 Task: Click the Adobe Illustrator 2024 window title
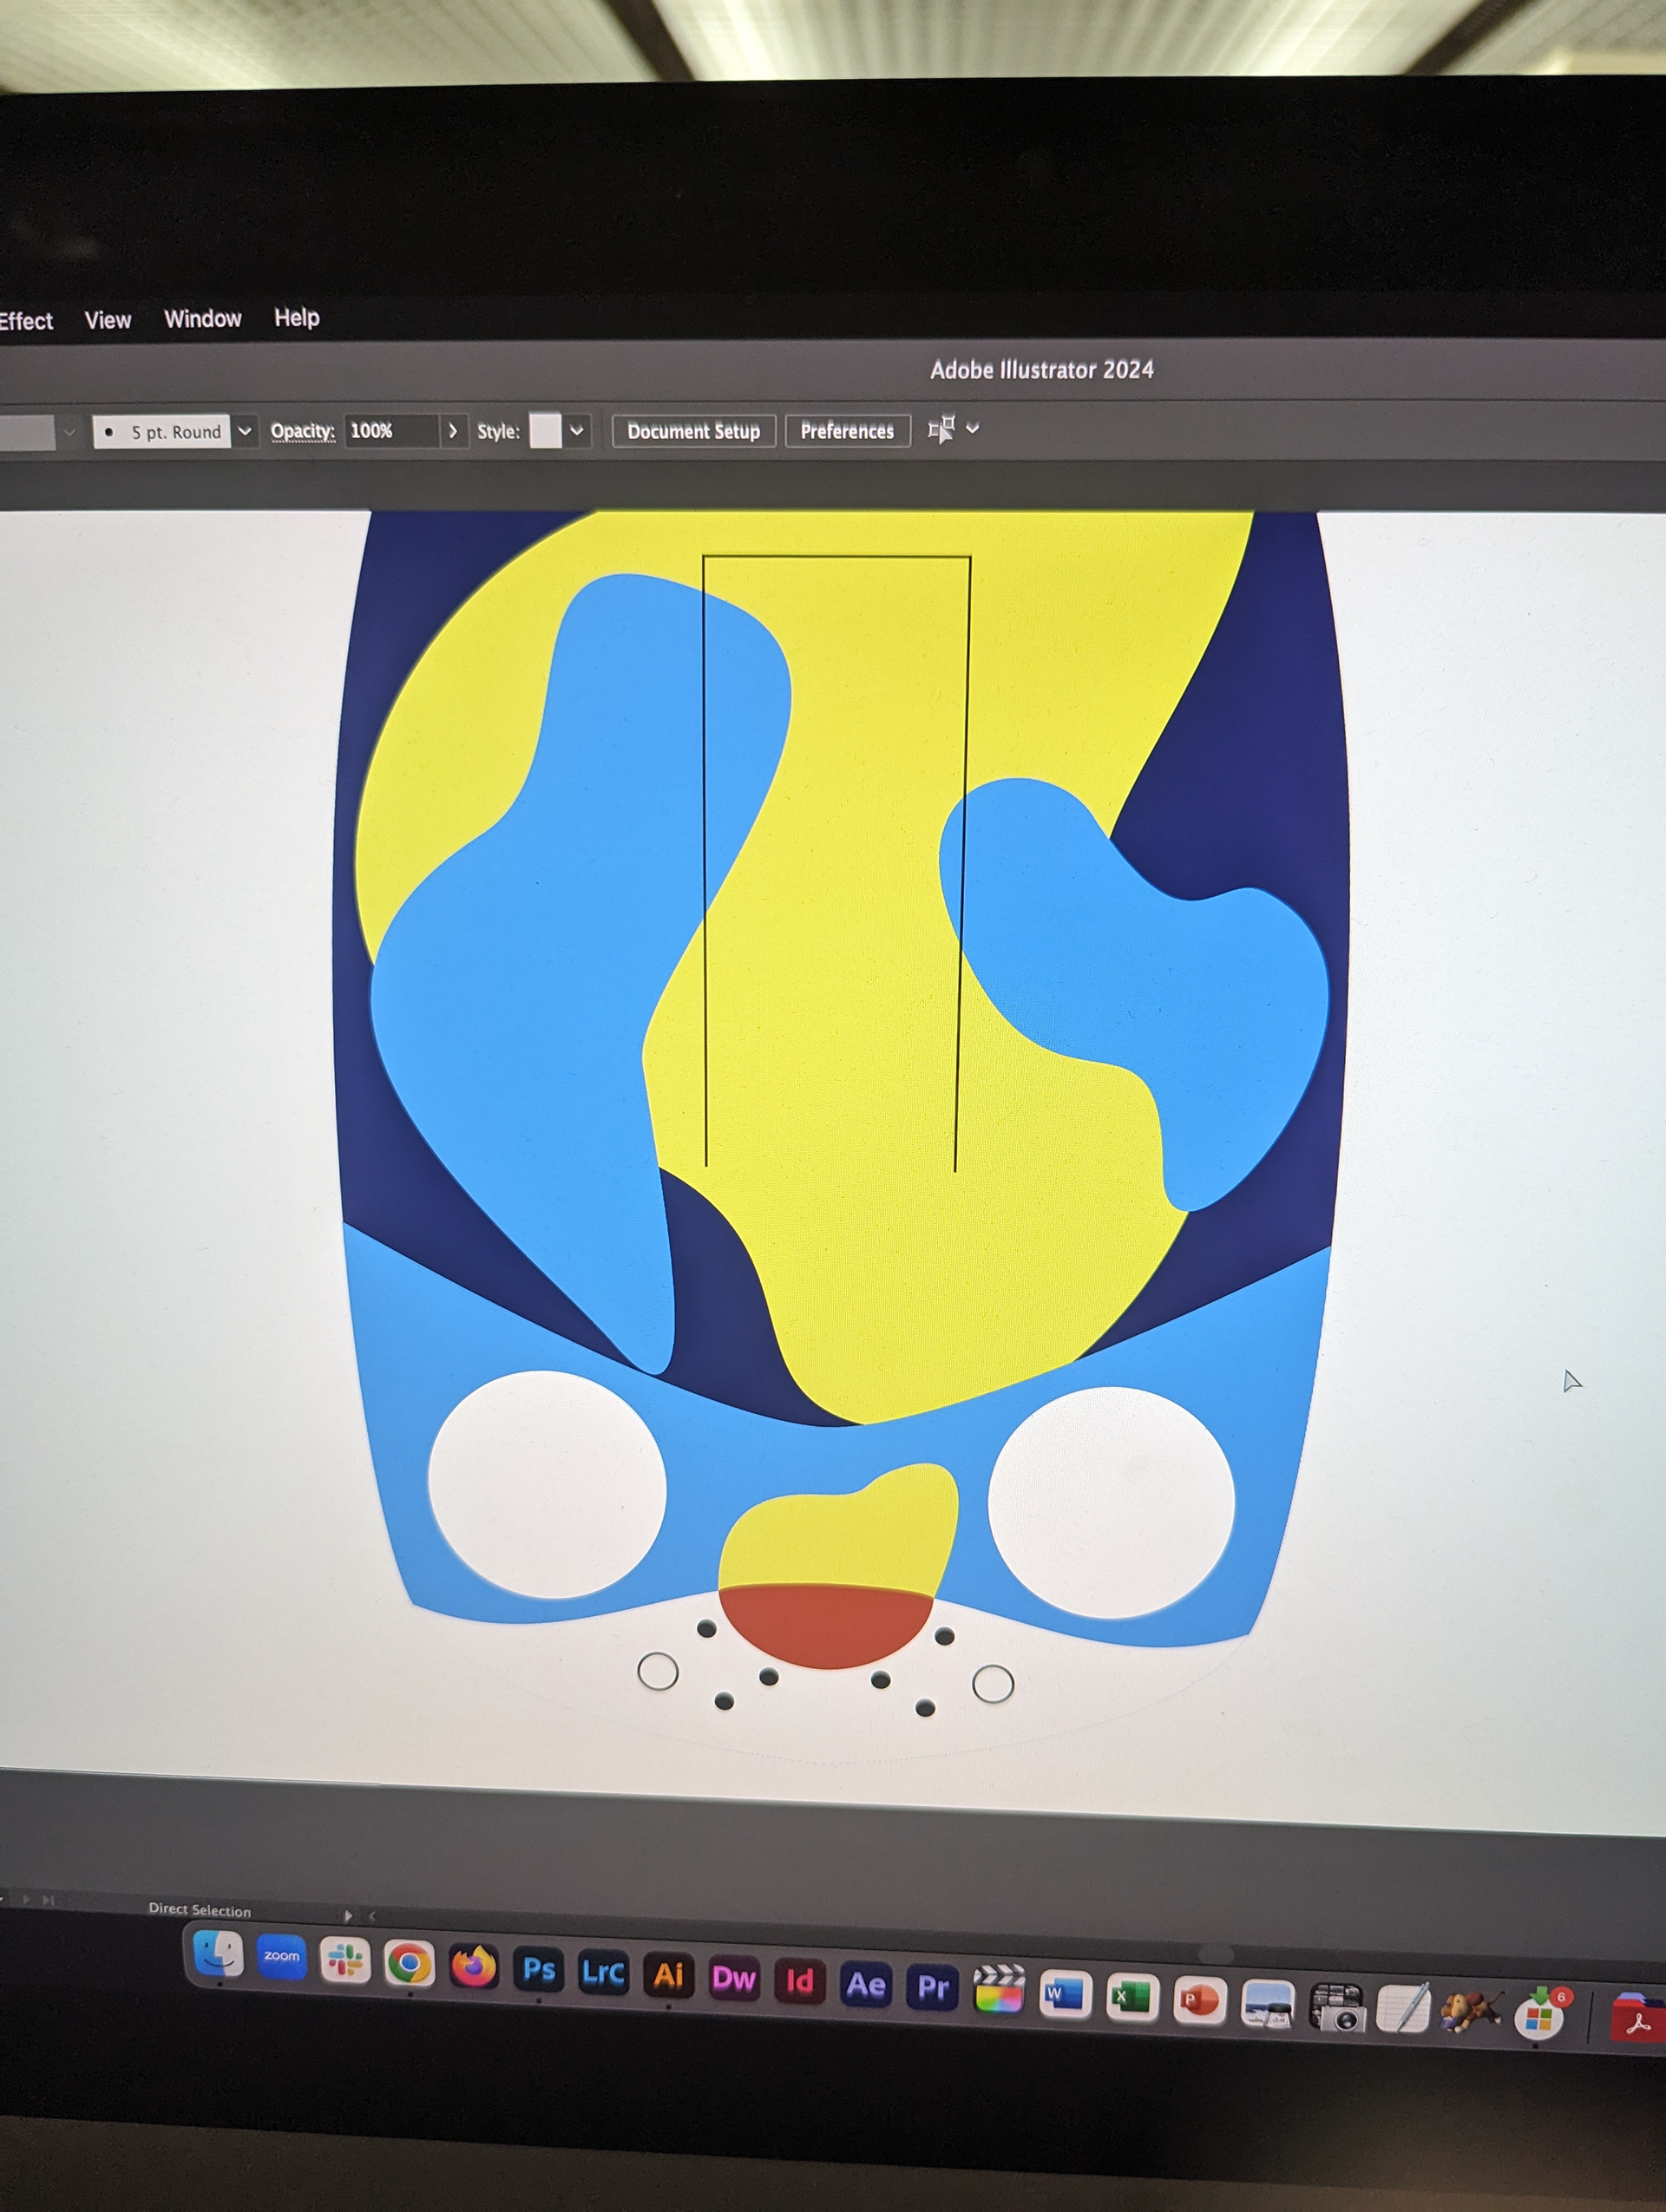[1041, 370]
